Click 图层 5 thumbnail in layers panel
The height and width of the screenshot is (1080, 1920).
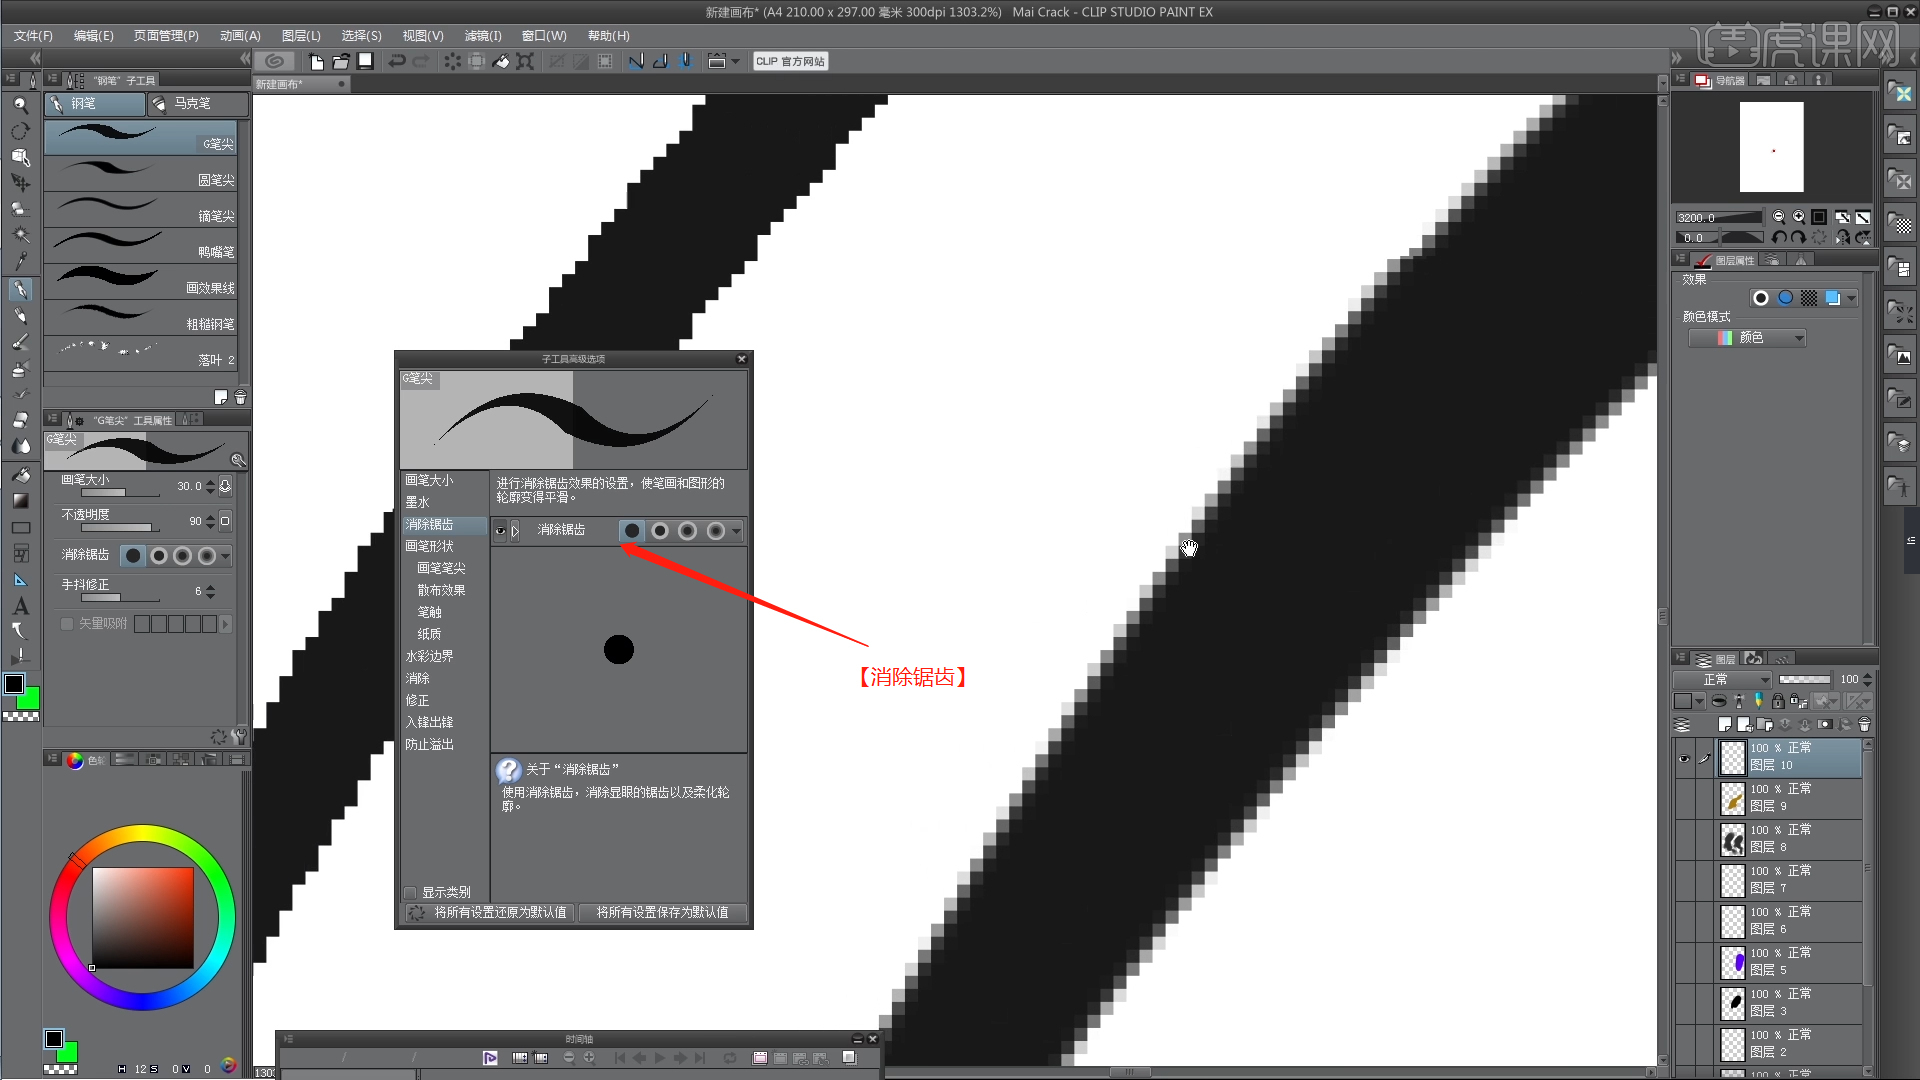(1731, 961)
